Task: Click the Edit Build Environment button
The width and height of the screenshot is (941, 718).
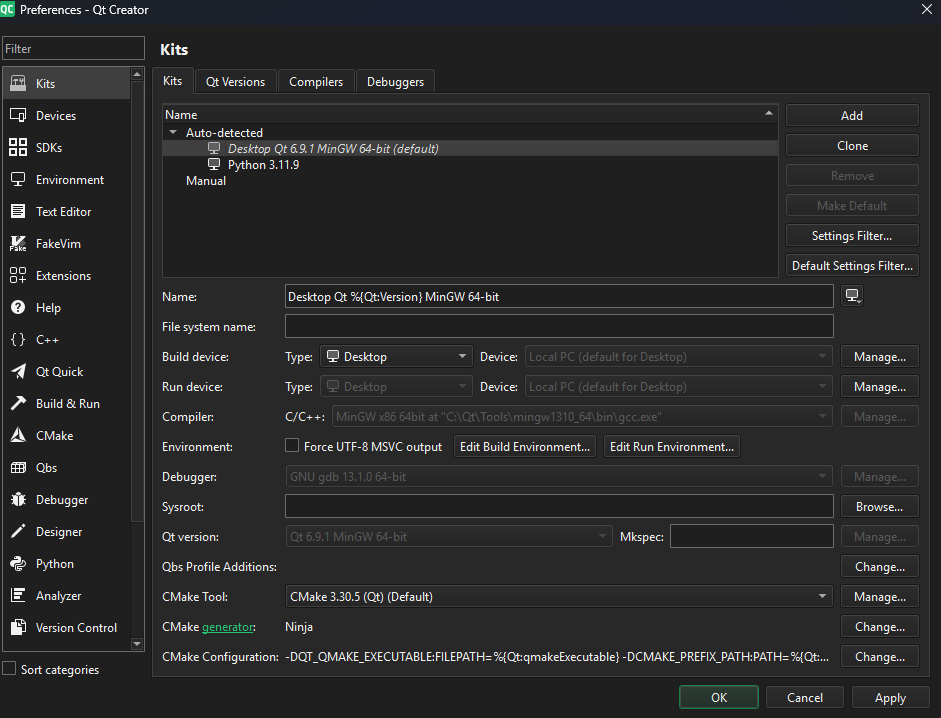Action: (525, 447)
